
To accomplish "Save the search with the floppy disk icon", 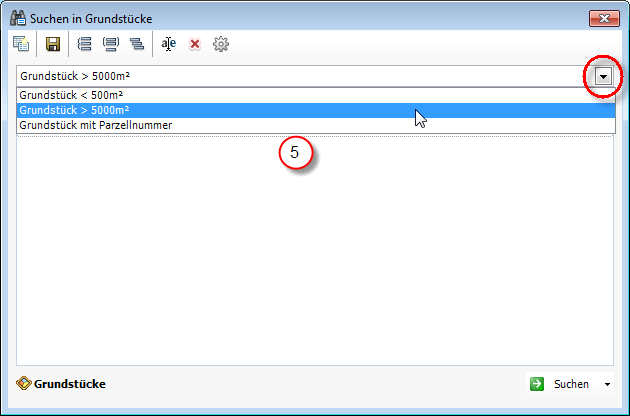I will 53,44.
